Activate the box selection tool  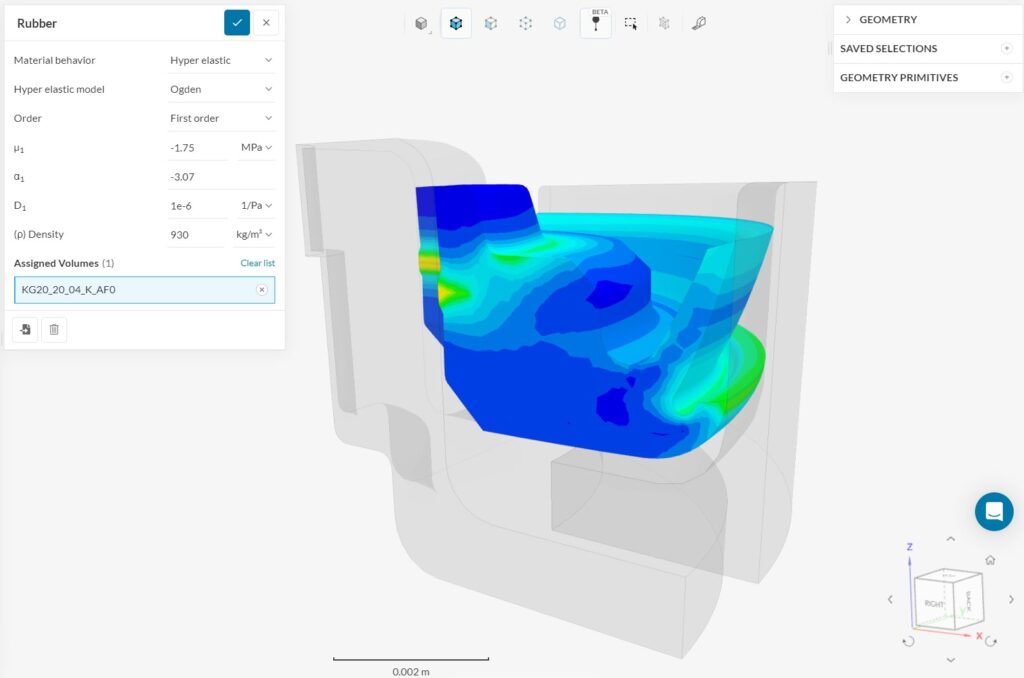coord(630,22)
